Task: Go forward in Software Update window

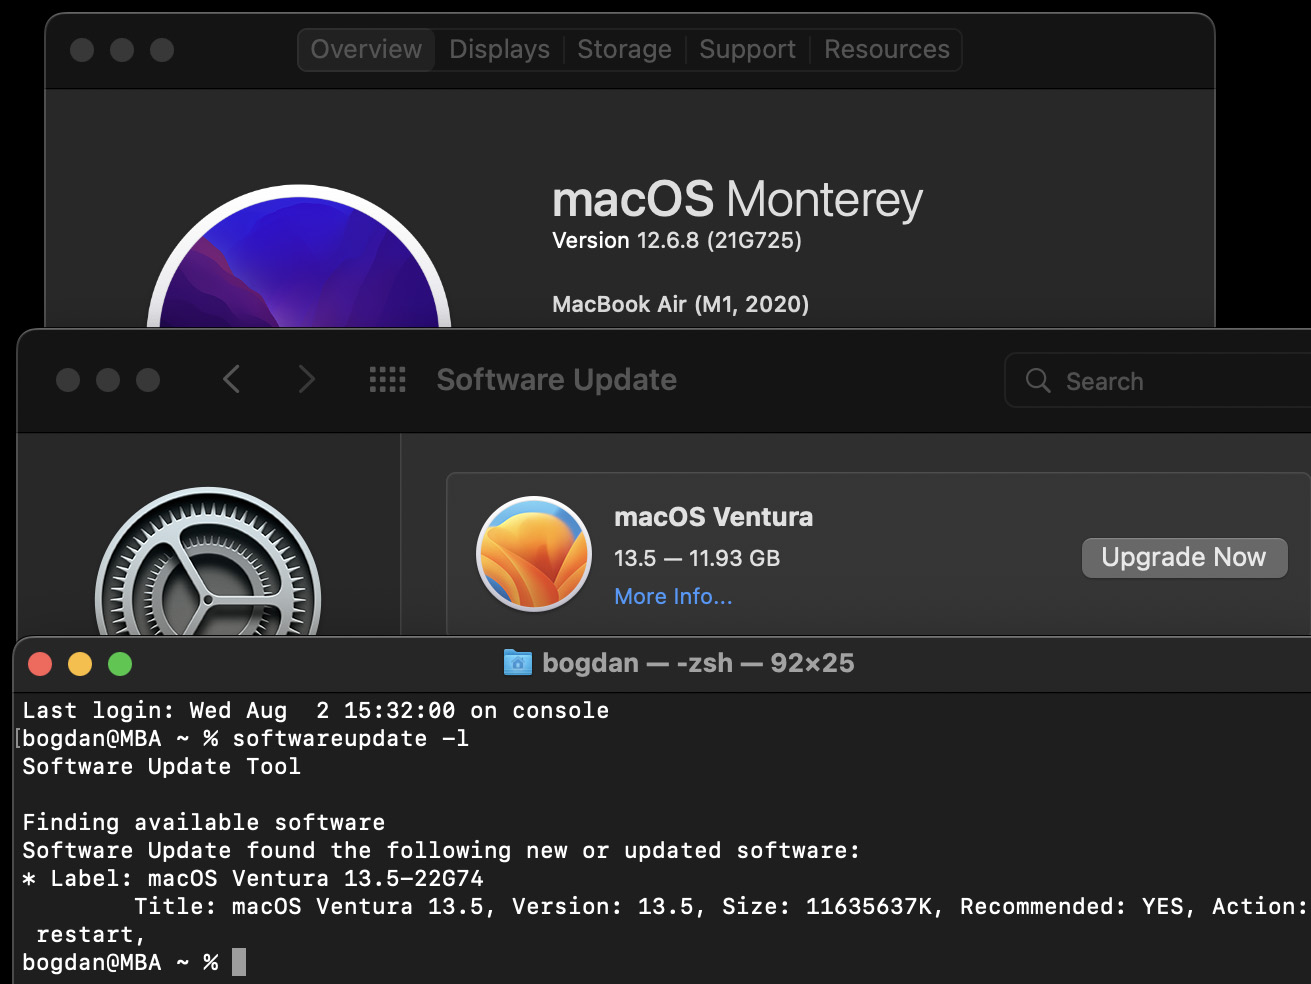Action: [306, 380]
